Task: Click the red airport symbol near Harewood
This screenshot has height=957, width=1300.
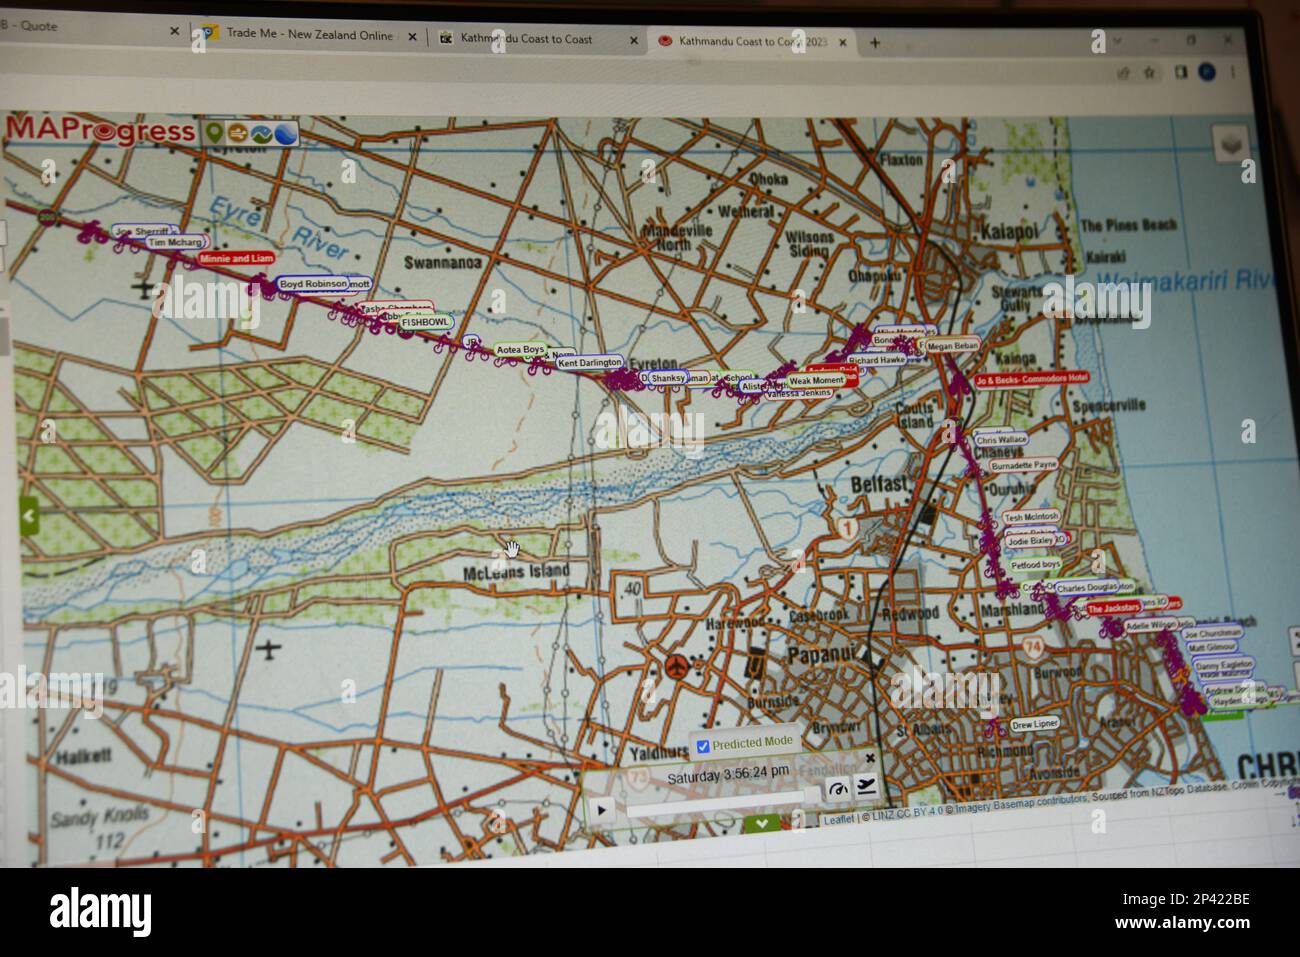Action: point(677,666)
